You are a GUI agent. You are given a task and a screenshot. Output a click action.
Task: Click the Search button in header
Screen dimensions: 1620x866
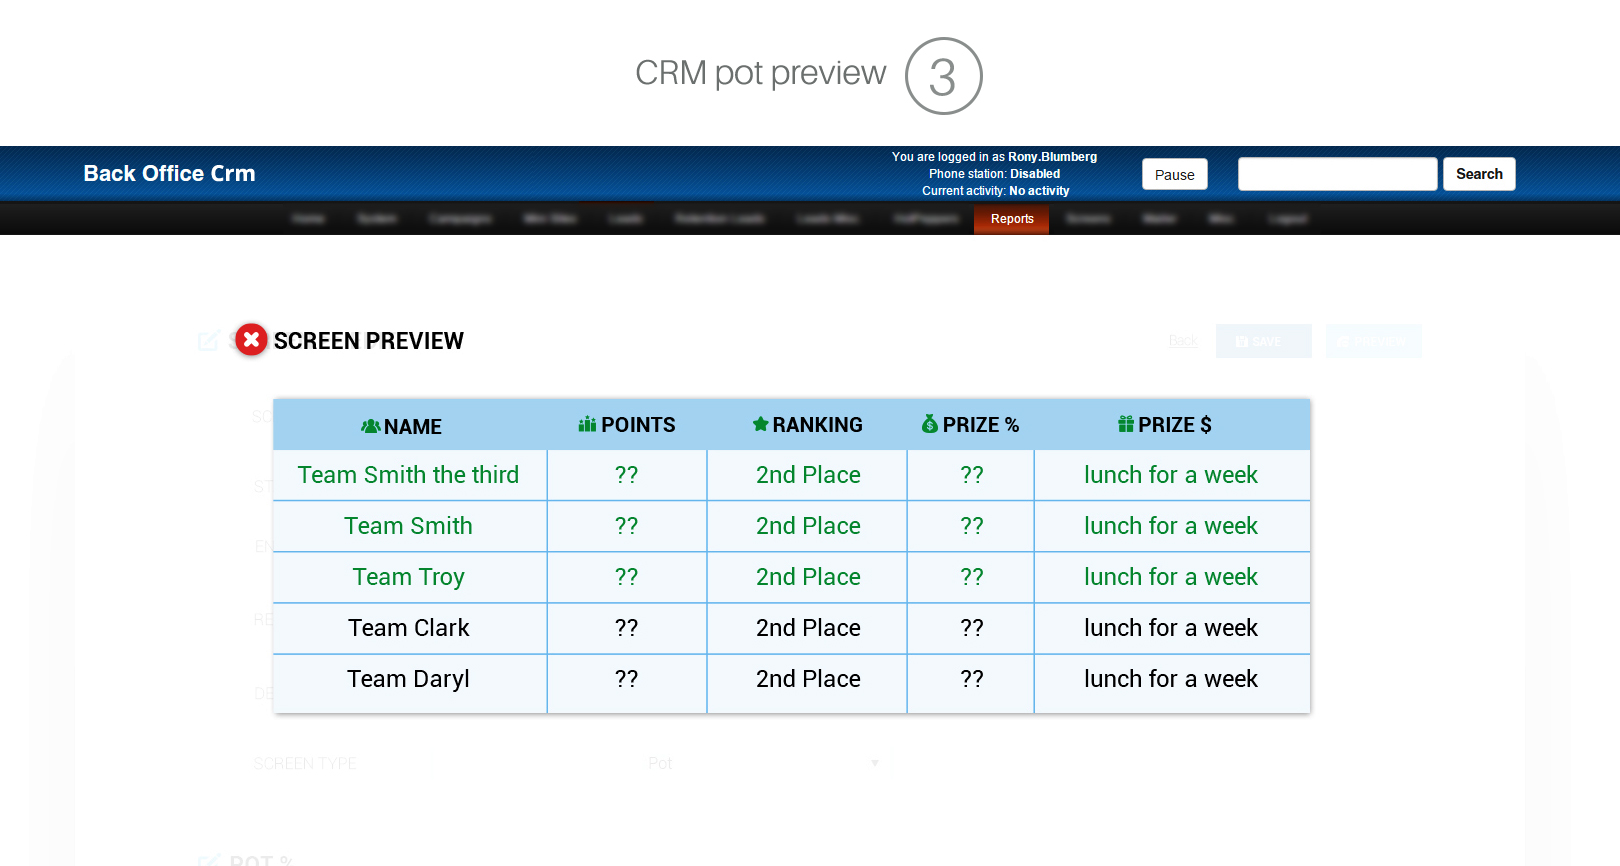[1479, 174]
